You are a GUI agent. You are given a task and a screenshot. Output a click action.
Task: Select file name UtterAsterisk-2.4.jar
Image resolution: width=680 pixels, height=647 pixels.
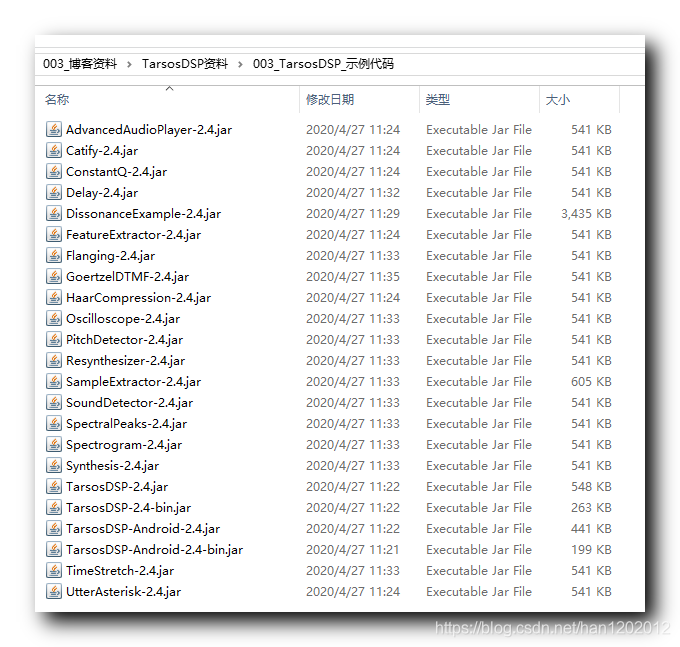coord(124,592)
